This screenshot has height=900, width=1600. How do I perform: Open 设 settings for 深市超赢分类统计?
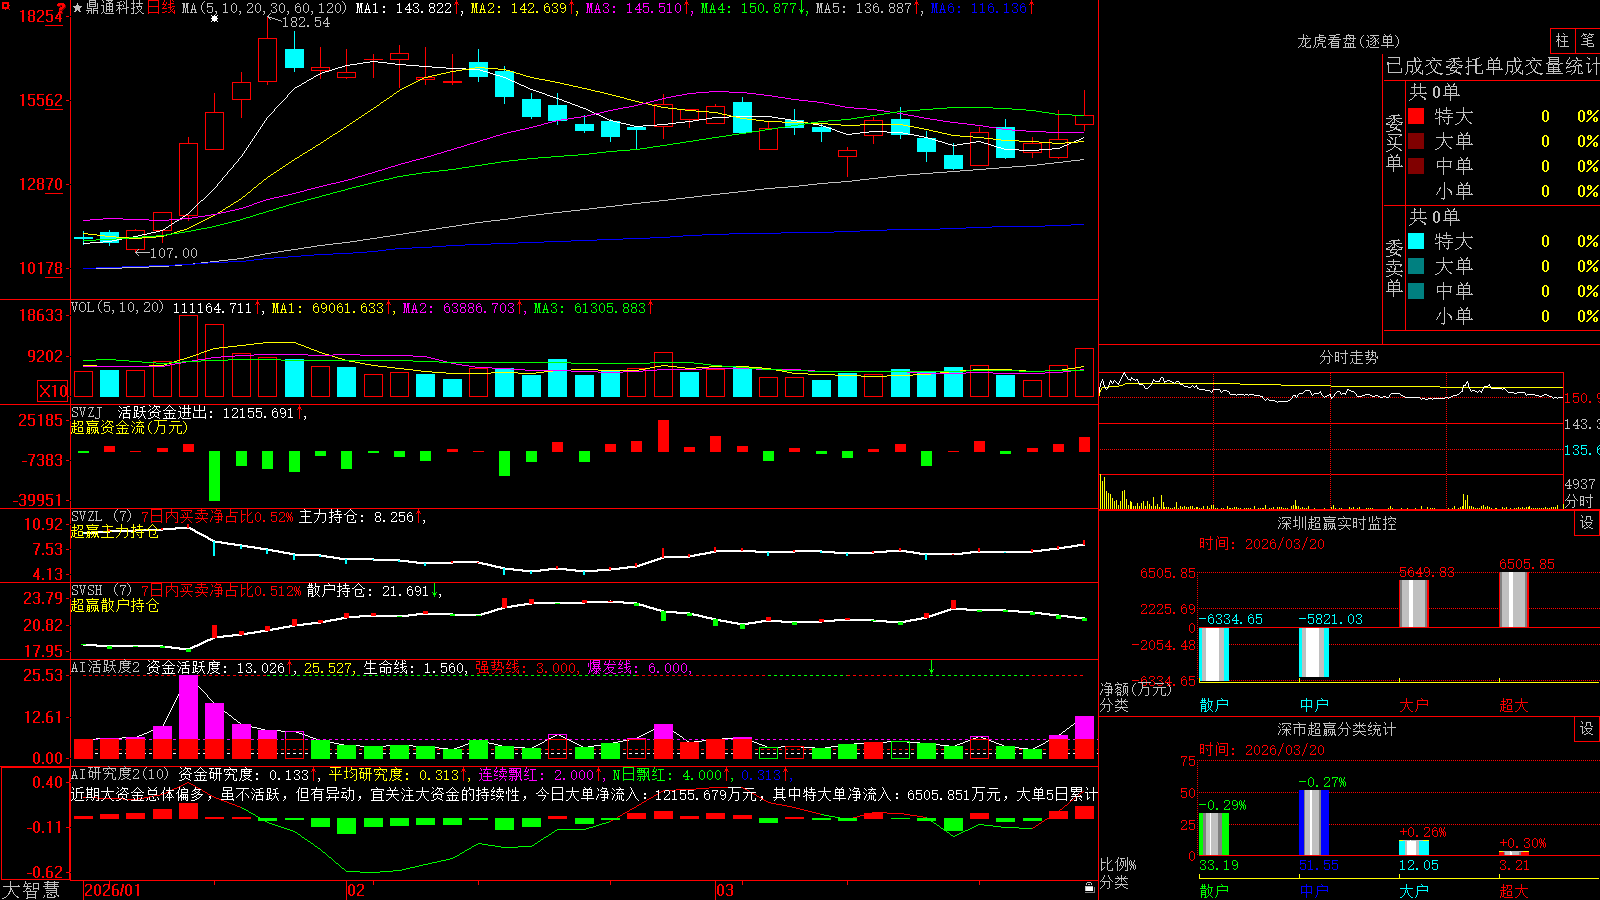(x=1586, y=729)
